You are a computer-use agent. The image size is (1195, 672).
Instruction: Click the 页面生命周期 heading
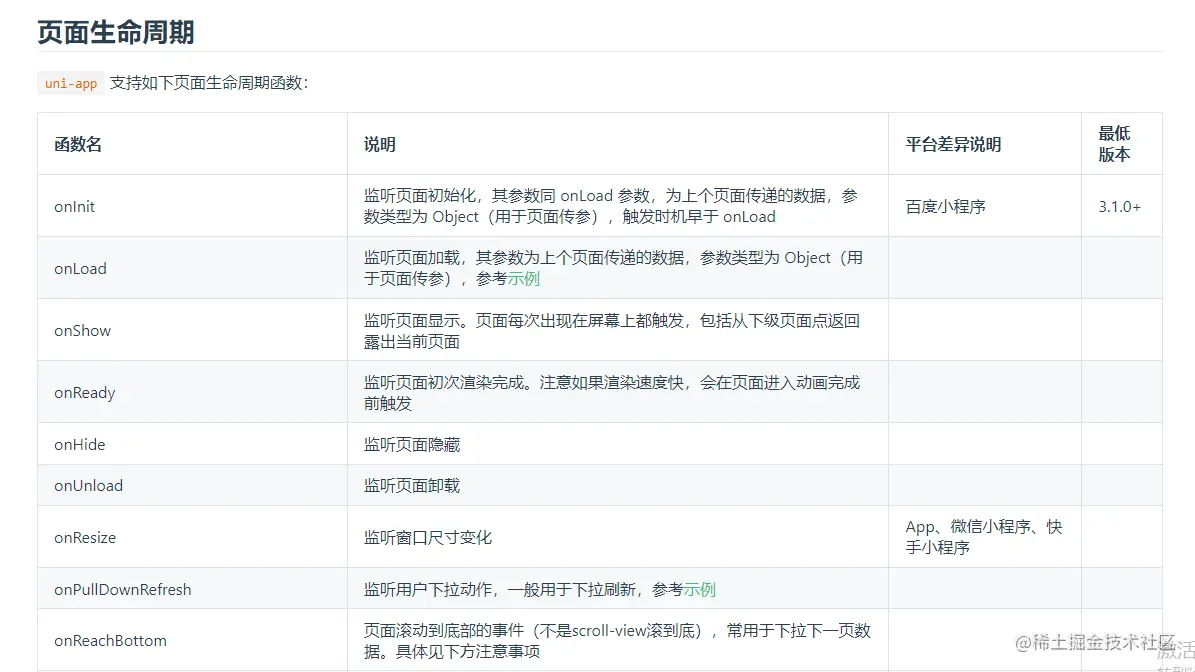click(x=116, y=33)
